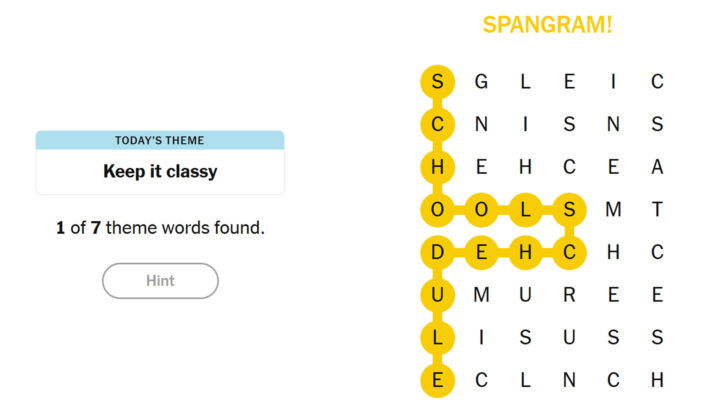Click the yellow SPANGRAM! label
728x409 pixels.
coord(547,25)
